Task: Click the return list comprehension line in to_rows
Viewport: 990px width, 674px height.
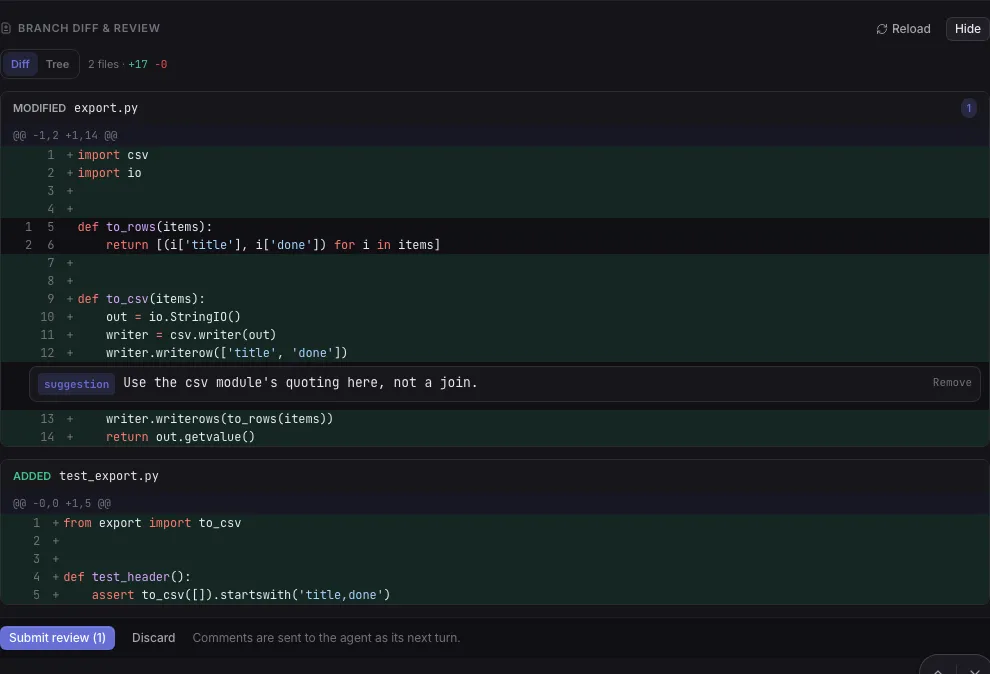Action: [x=495, y=245]
